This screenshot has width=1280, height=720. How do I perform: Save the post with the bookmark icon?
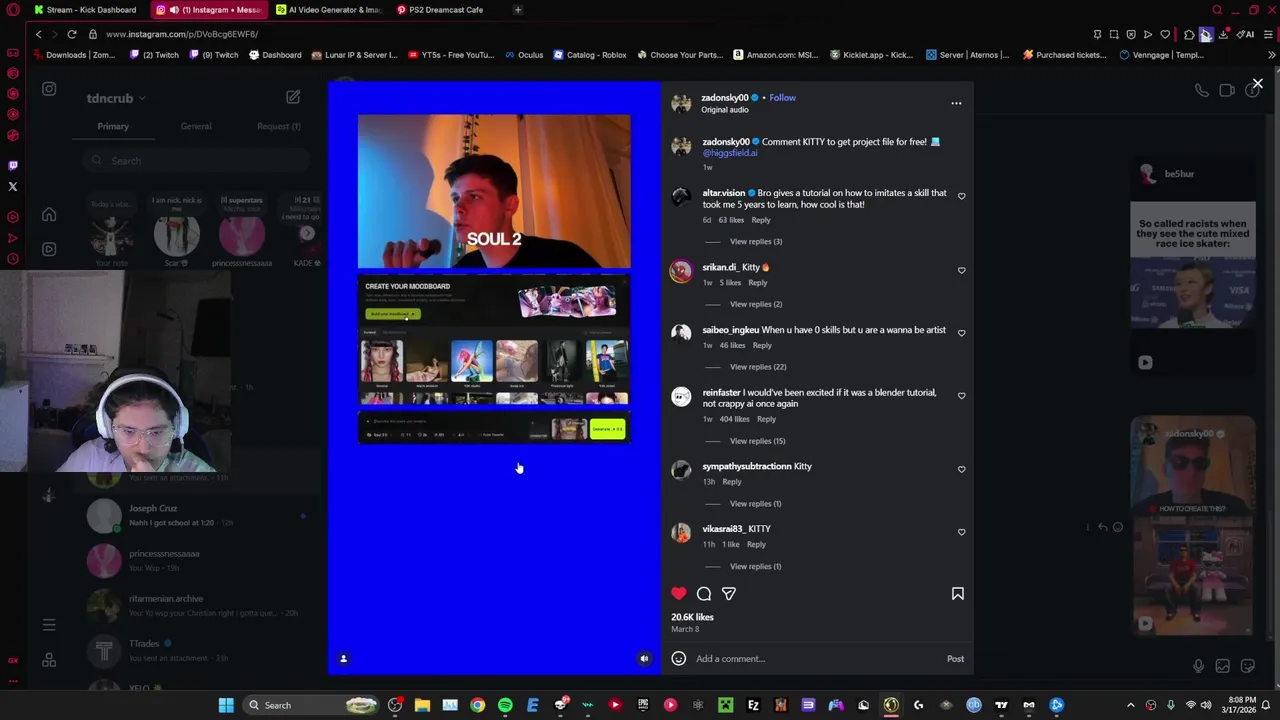coord(957,594)
